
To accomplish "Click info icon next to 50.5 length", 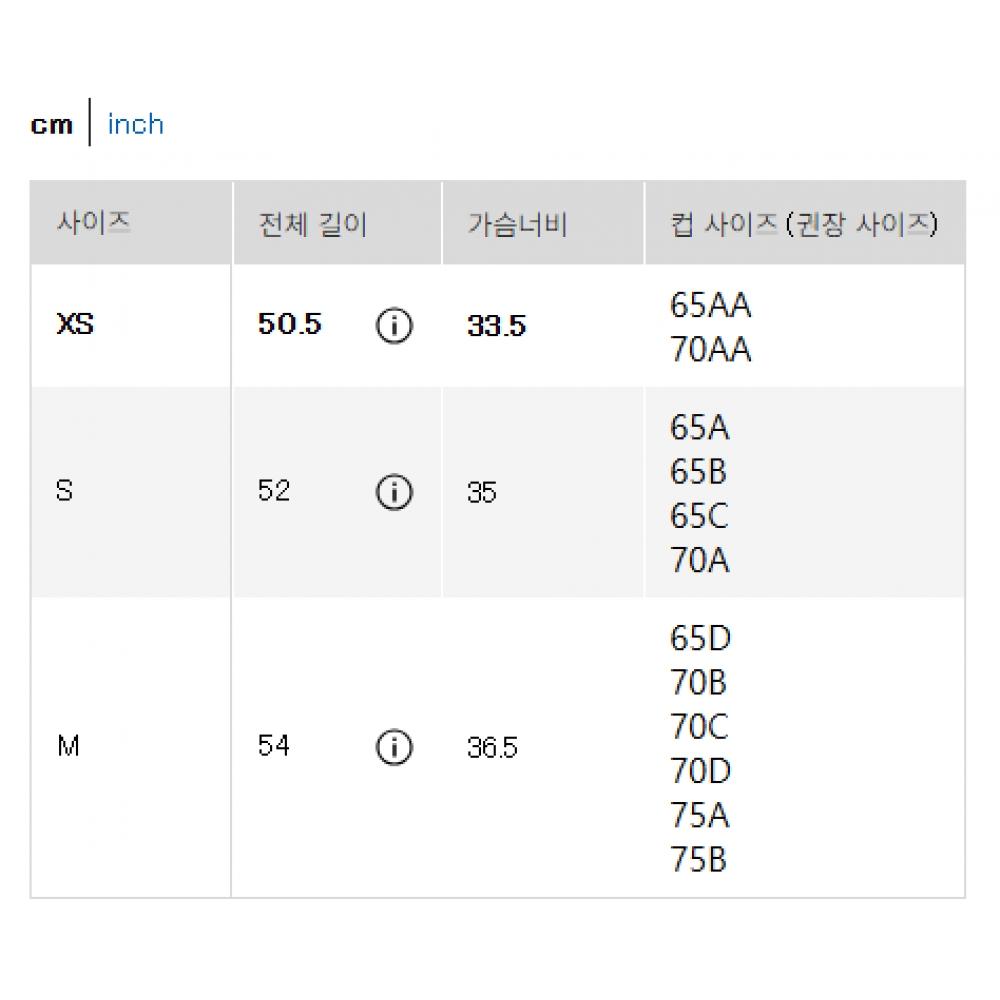I will click(x=394, y=326).
